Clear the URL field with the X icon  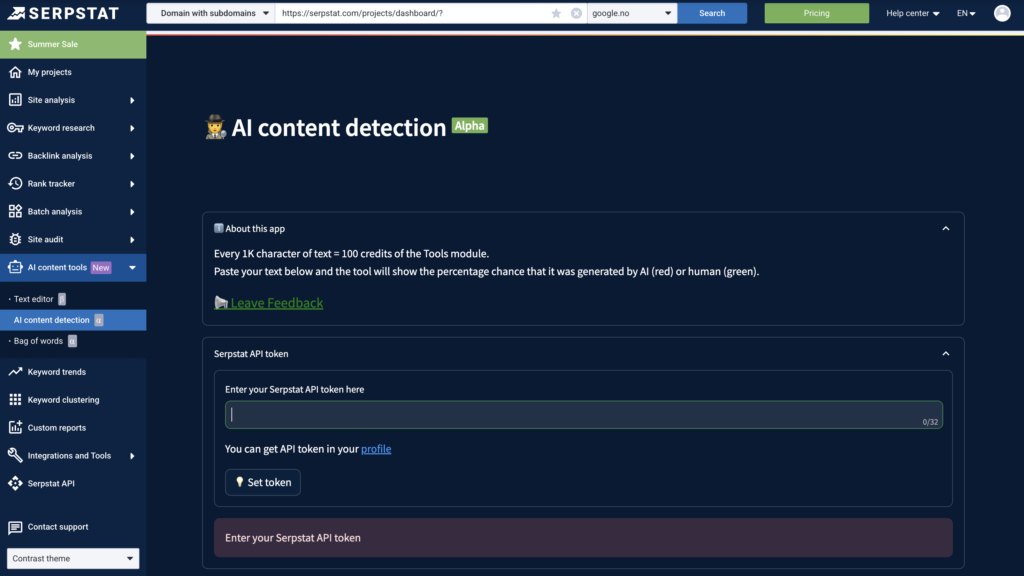576,13
